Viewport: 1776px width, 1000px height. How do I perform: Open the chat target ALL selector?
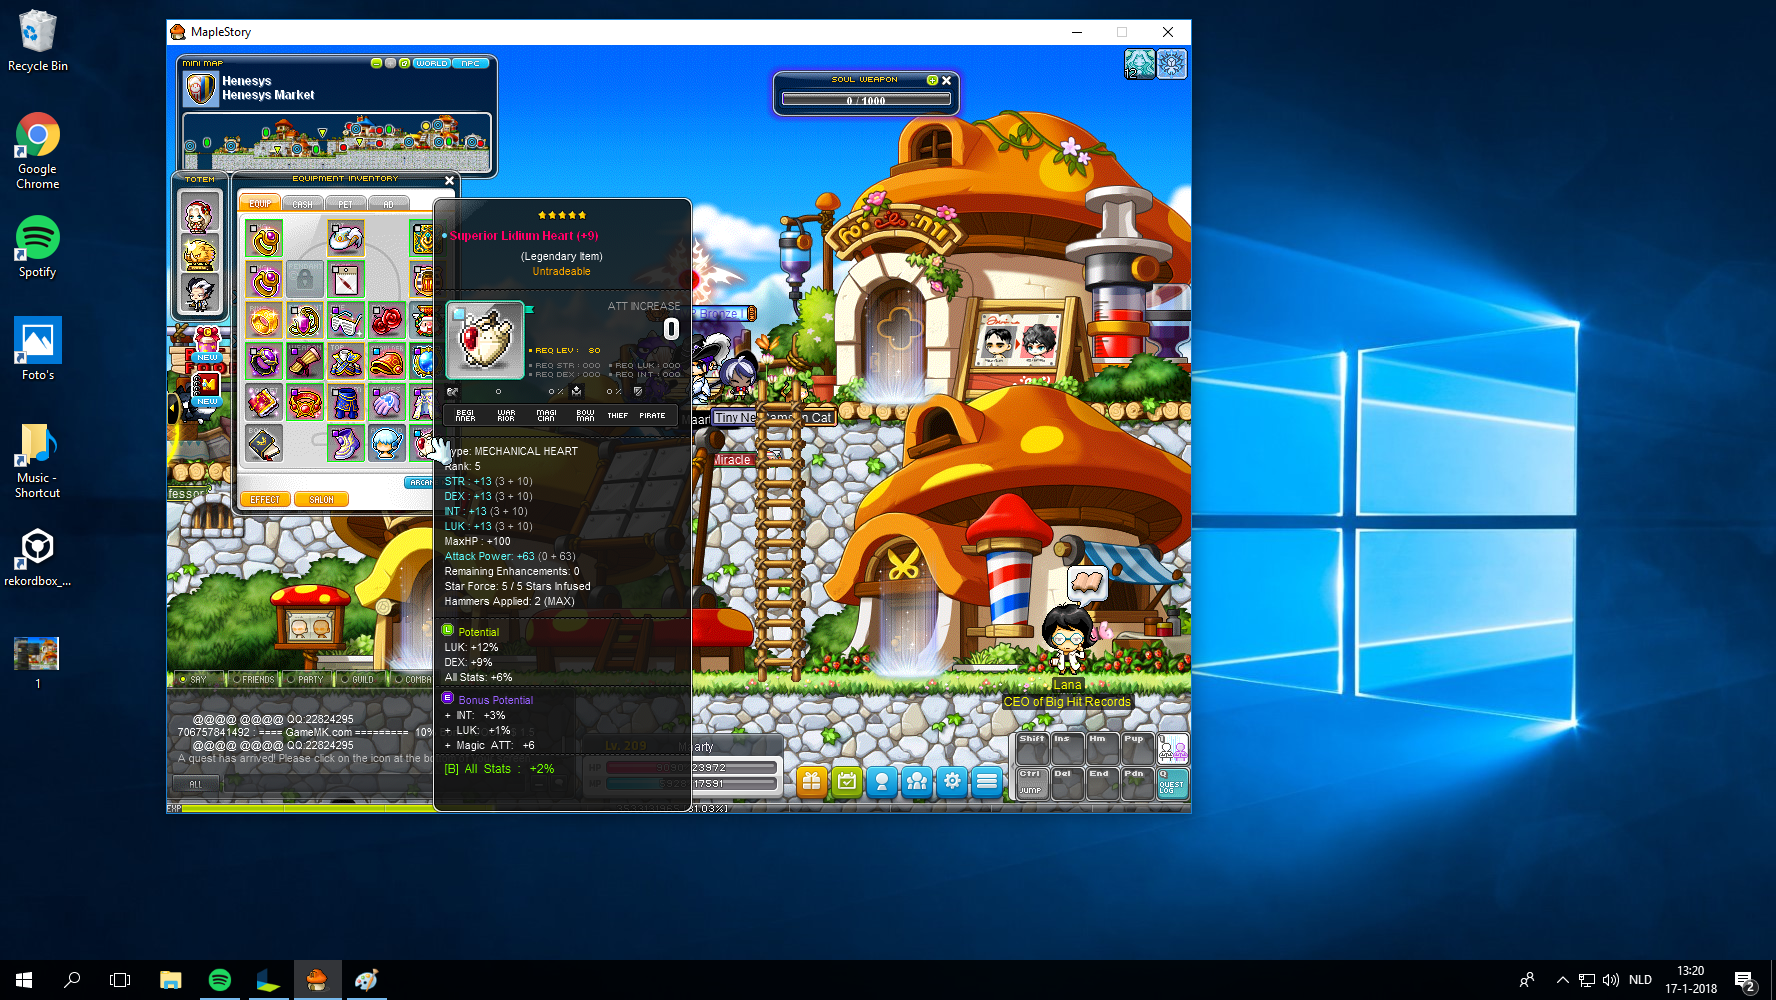click(x=196, y=784)
